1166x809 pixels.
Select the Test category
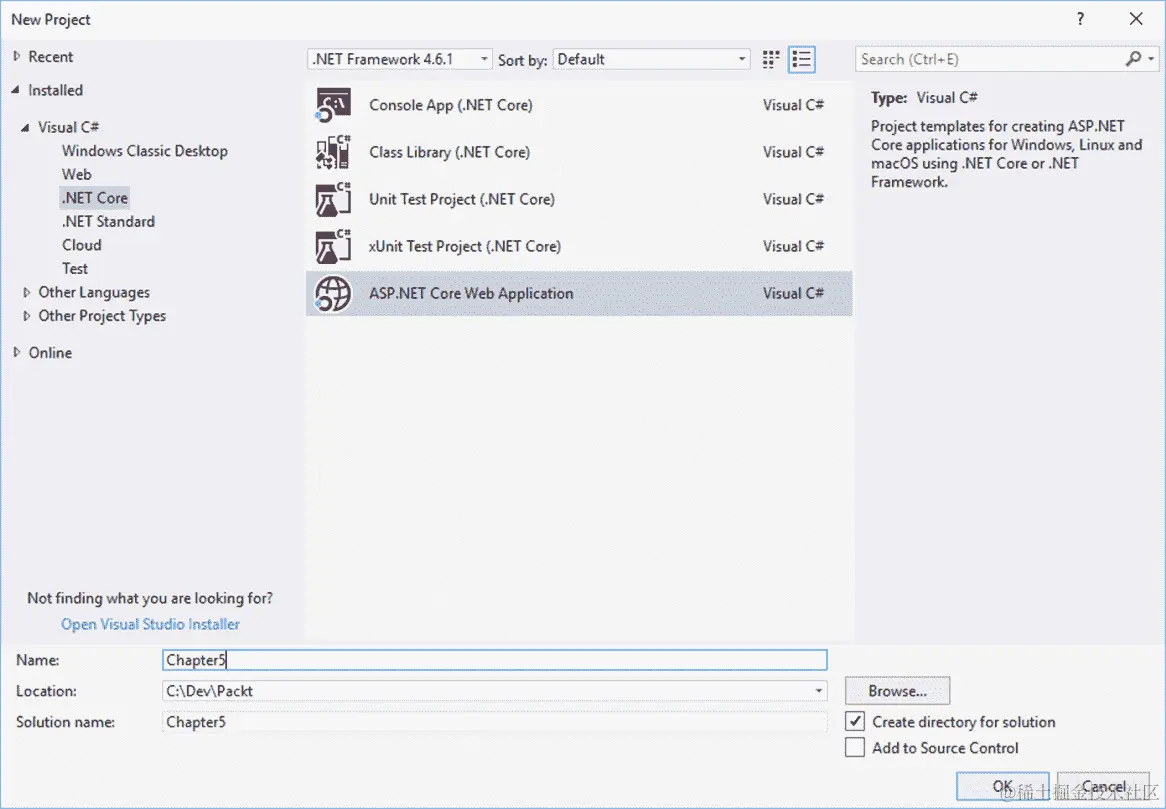75,268
